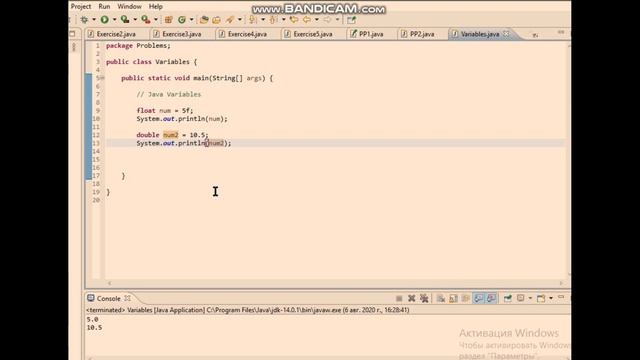Switch to Exercise5.java tab
Viewport: 640px width, 360px height.
(x=313, y=34)
